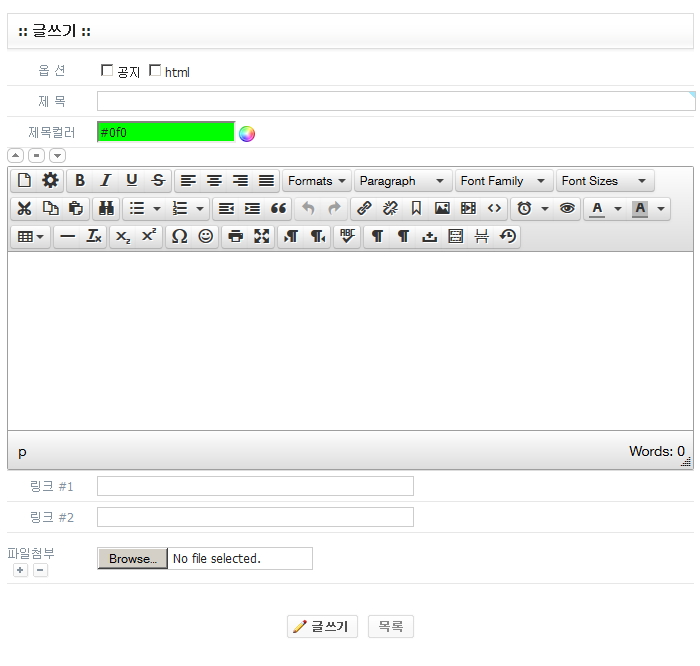700x666 pixels.
Task: Check the 공지 notice checkbox
Action: tap(107, 70)
